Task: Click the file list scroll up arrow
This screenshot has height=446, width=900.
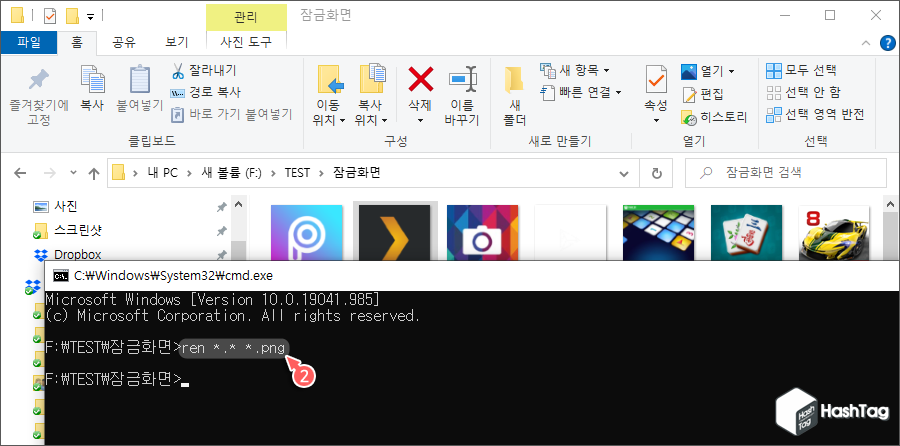Action: tap(891, 203)
